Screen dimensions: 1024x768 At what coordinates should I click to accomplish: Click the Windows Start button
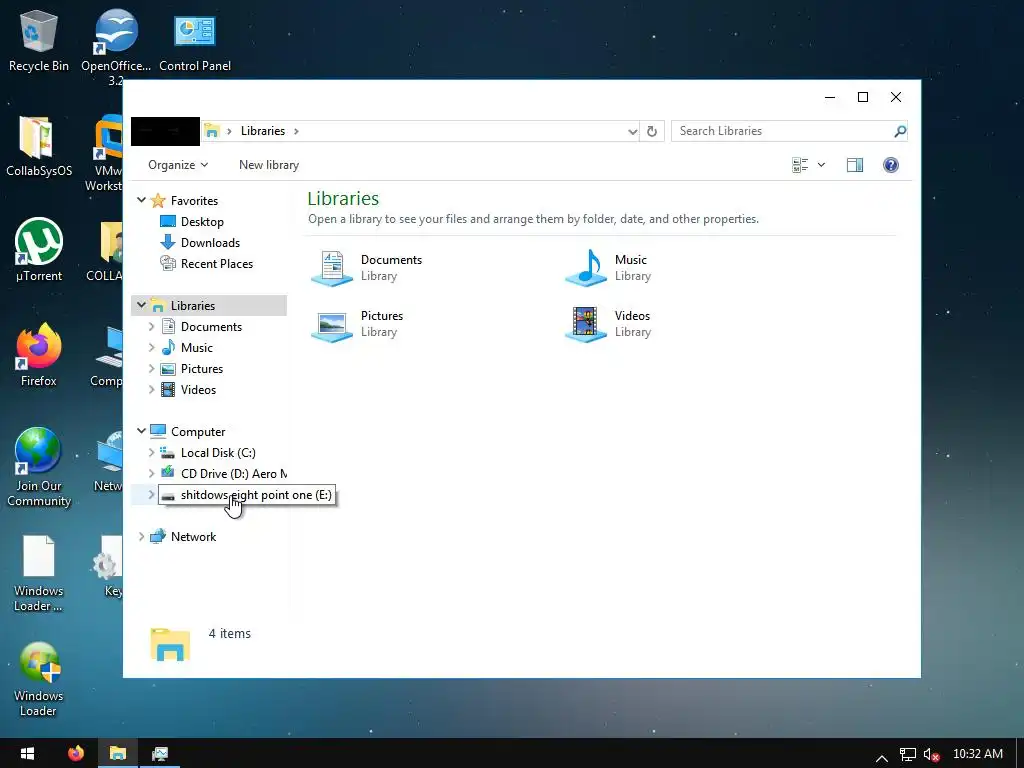pyautogui.click(x=27, y=753)
